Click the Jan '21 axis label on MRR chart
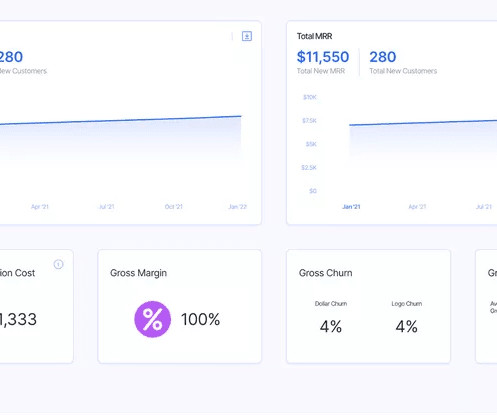The width and height of the screenshot is (497, 415). [x=351, y=207]
